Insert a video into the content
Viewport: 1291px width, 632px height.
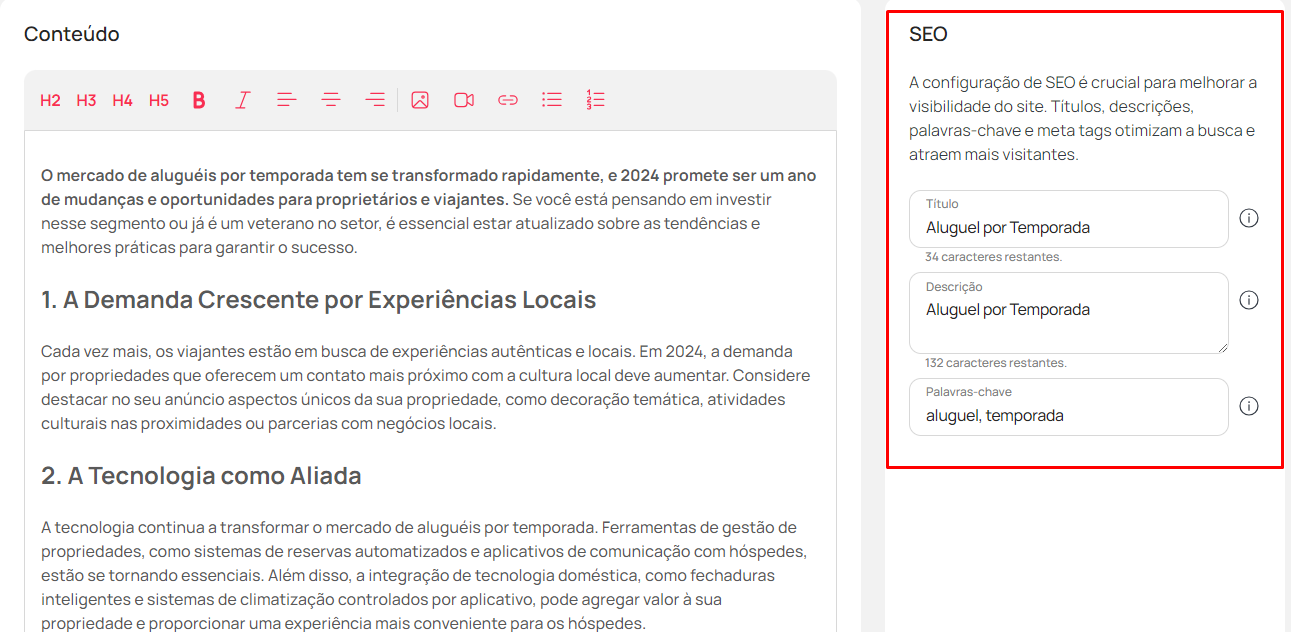tap(464, 100)
